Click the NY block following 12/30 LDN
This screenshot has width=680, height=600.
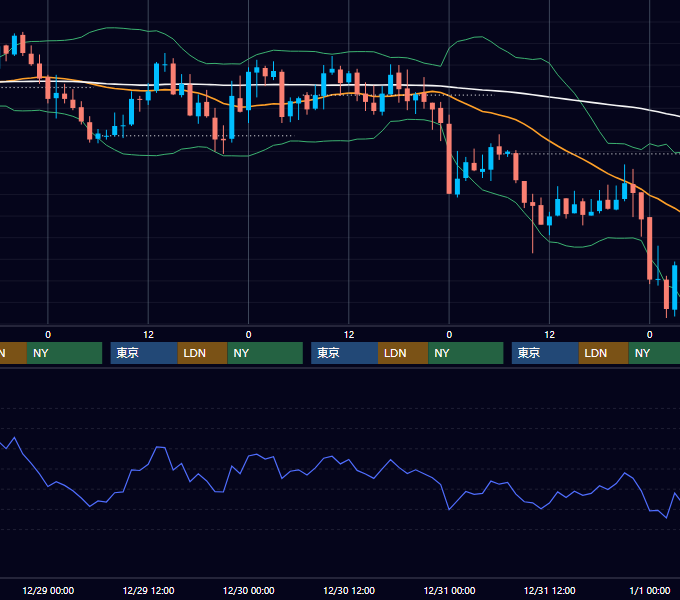[x=466, y=353]
